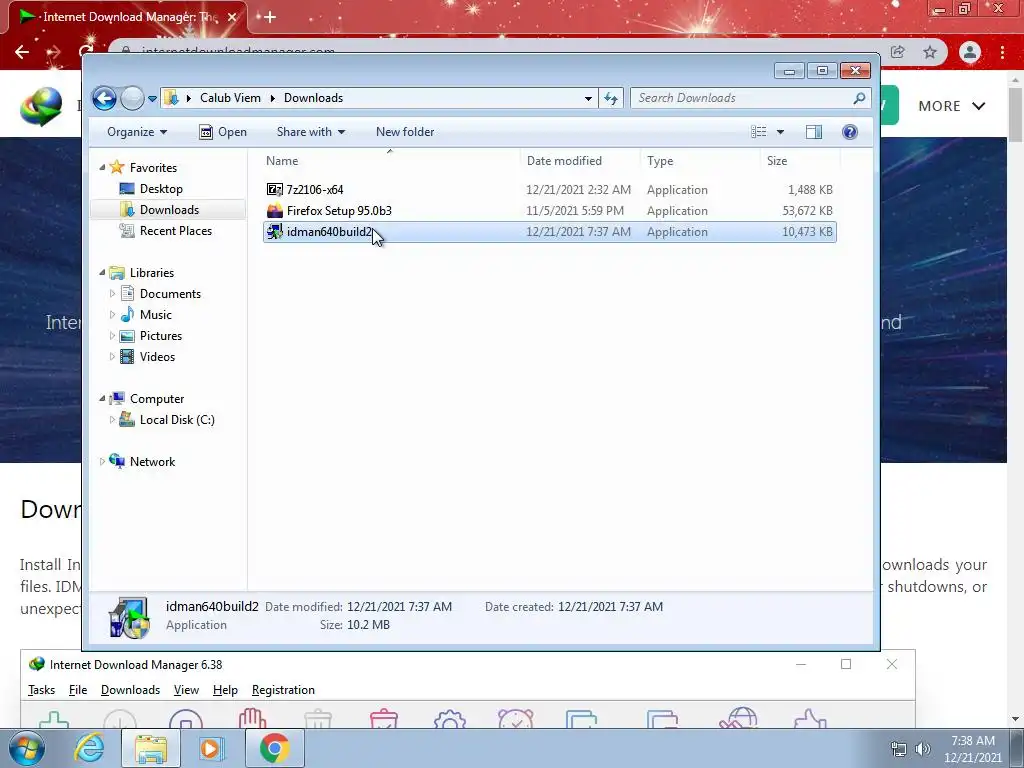The image size is (1024, 768).
Task: Open Chrome's three-dot menu
Action: point(1002,52)
